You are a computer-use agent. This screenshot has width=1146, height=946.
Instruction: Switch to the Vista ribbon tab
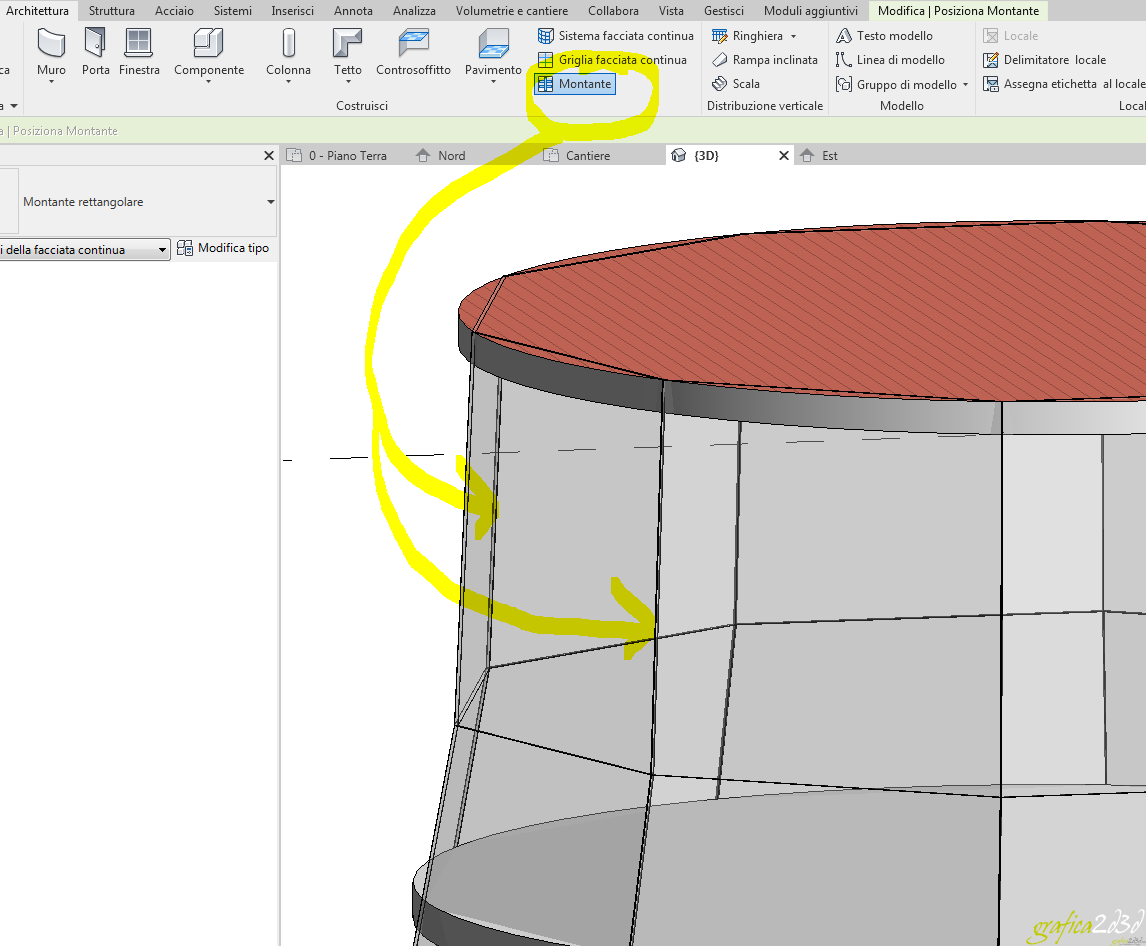(671, 10)
